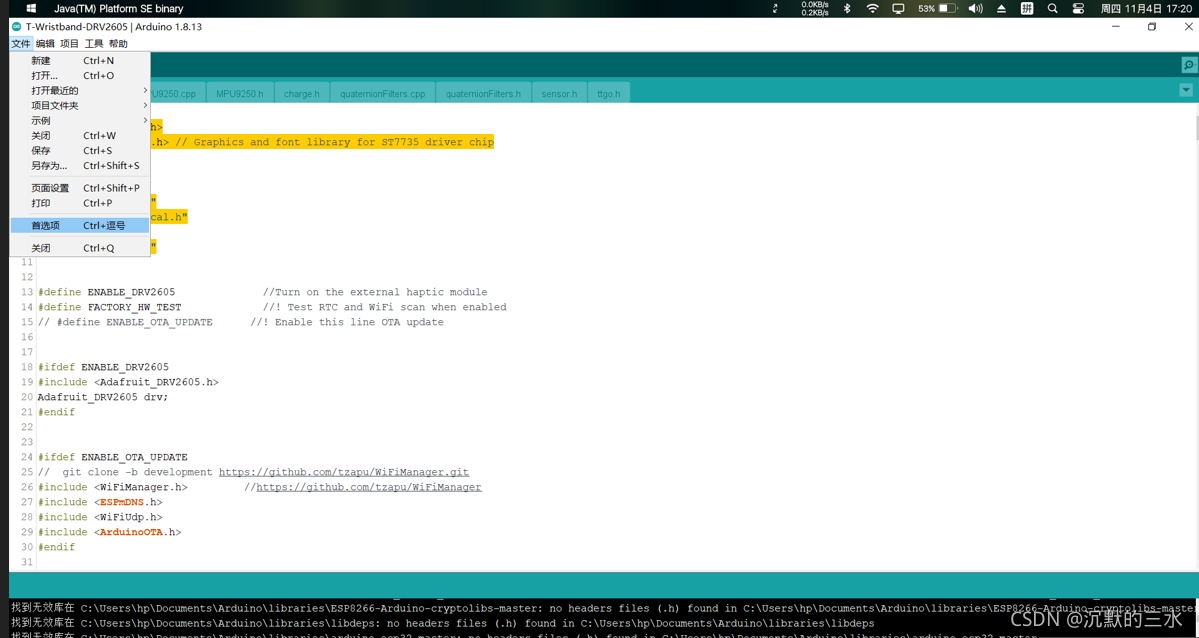Click the editor vertical scrollbar thumb
The width and height of the screenshot is (1199, 638).
(x=1195, y=128)
